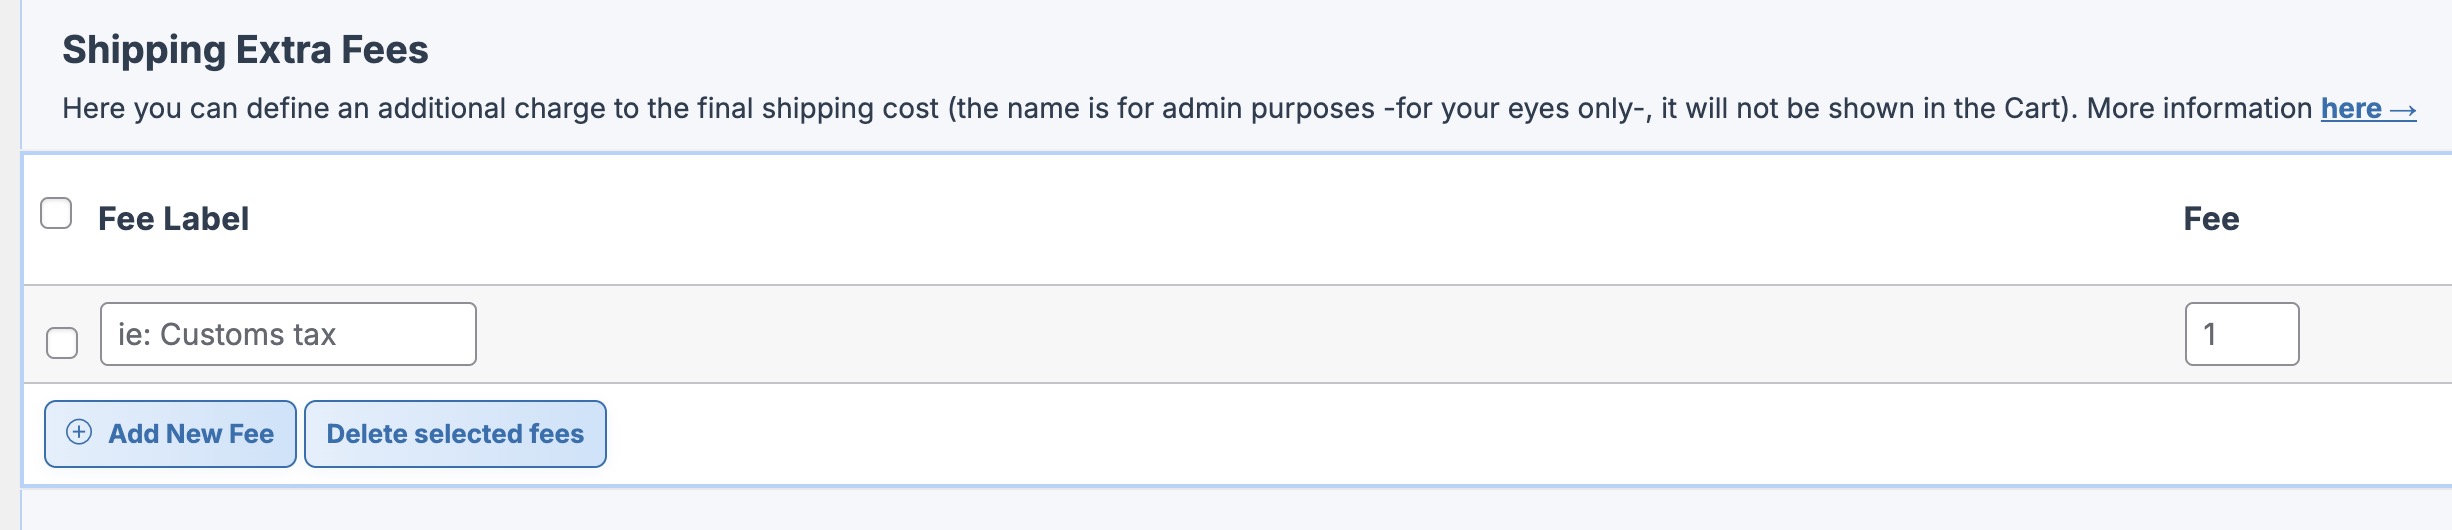Click the Shipping Extra Fees heading

245,50
